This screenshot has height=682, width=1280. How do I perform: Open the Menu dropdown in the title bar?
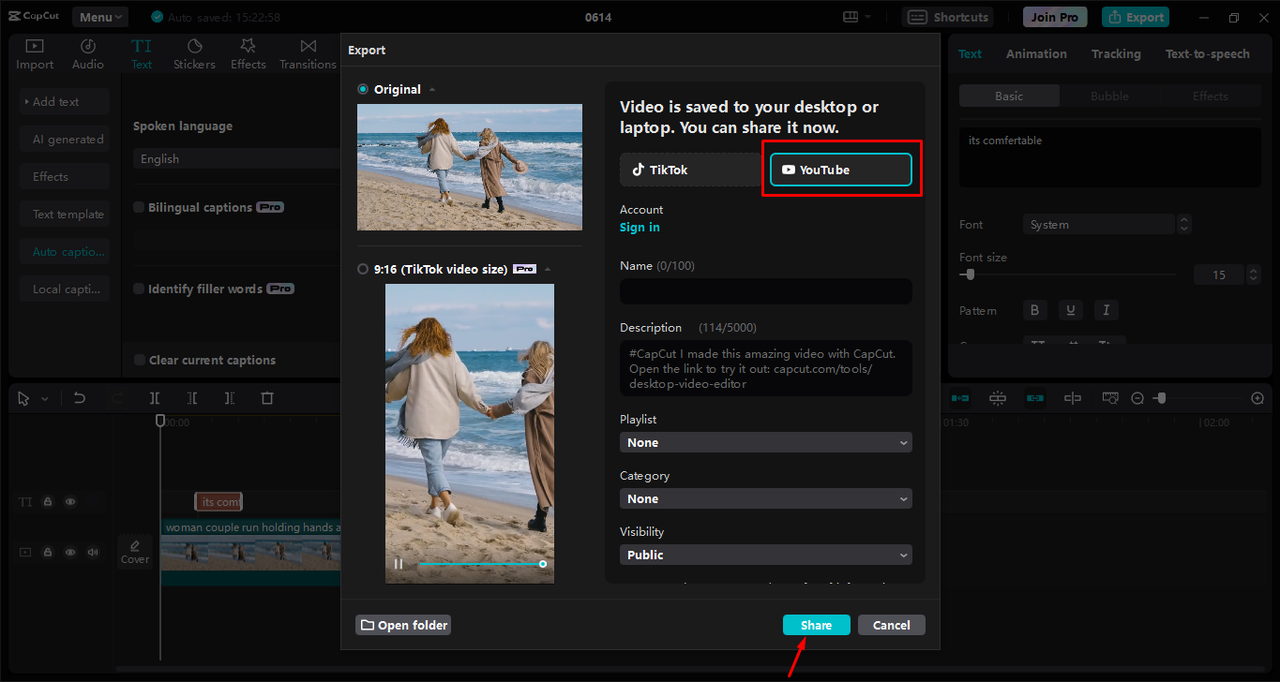[100, 17]
